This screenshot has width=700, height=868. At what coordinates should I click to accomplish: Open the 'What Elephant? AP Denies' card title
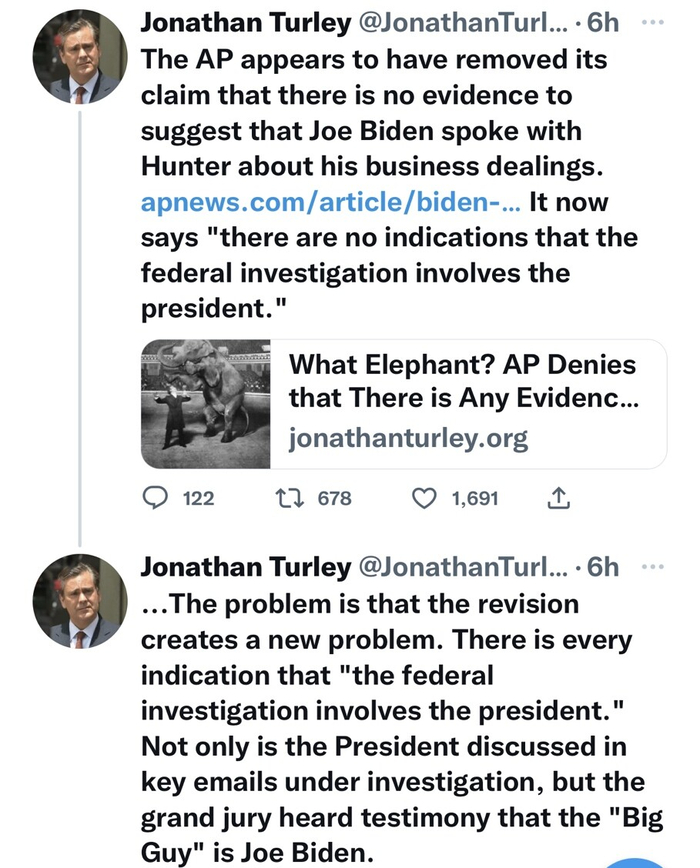462,383
